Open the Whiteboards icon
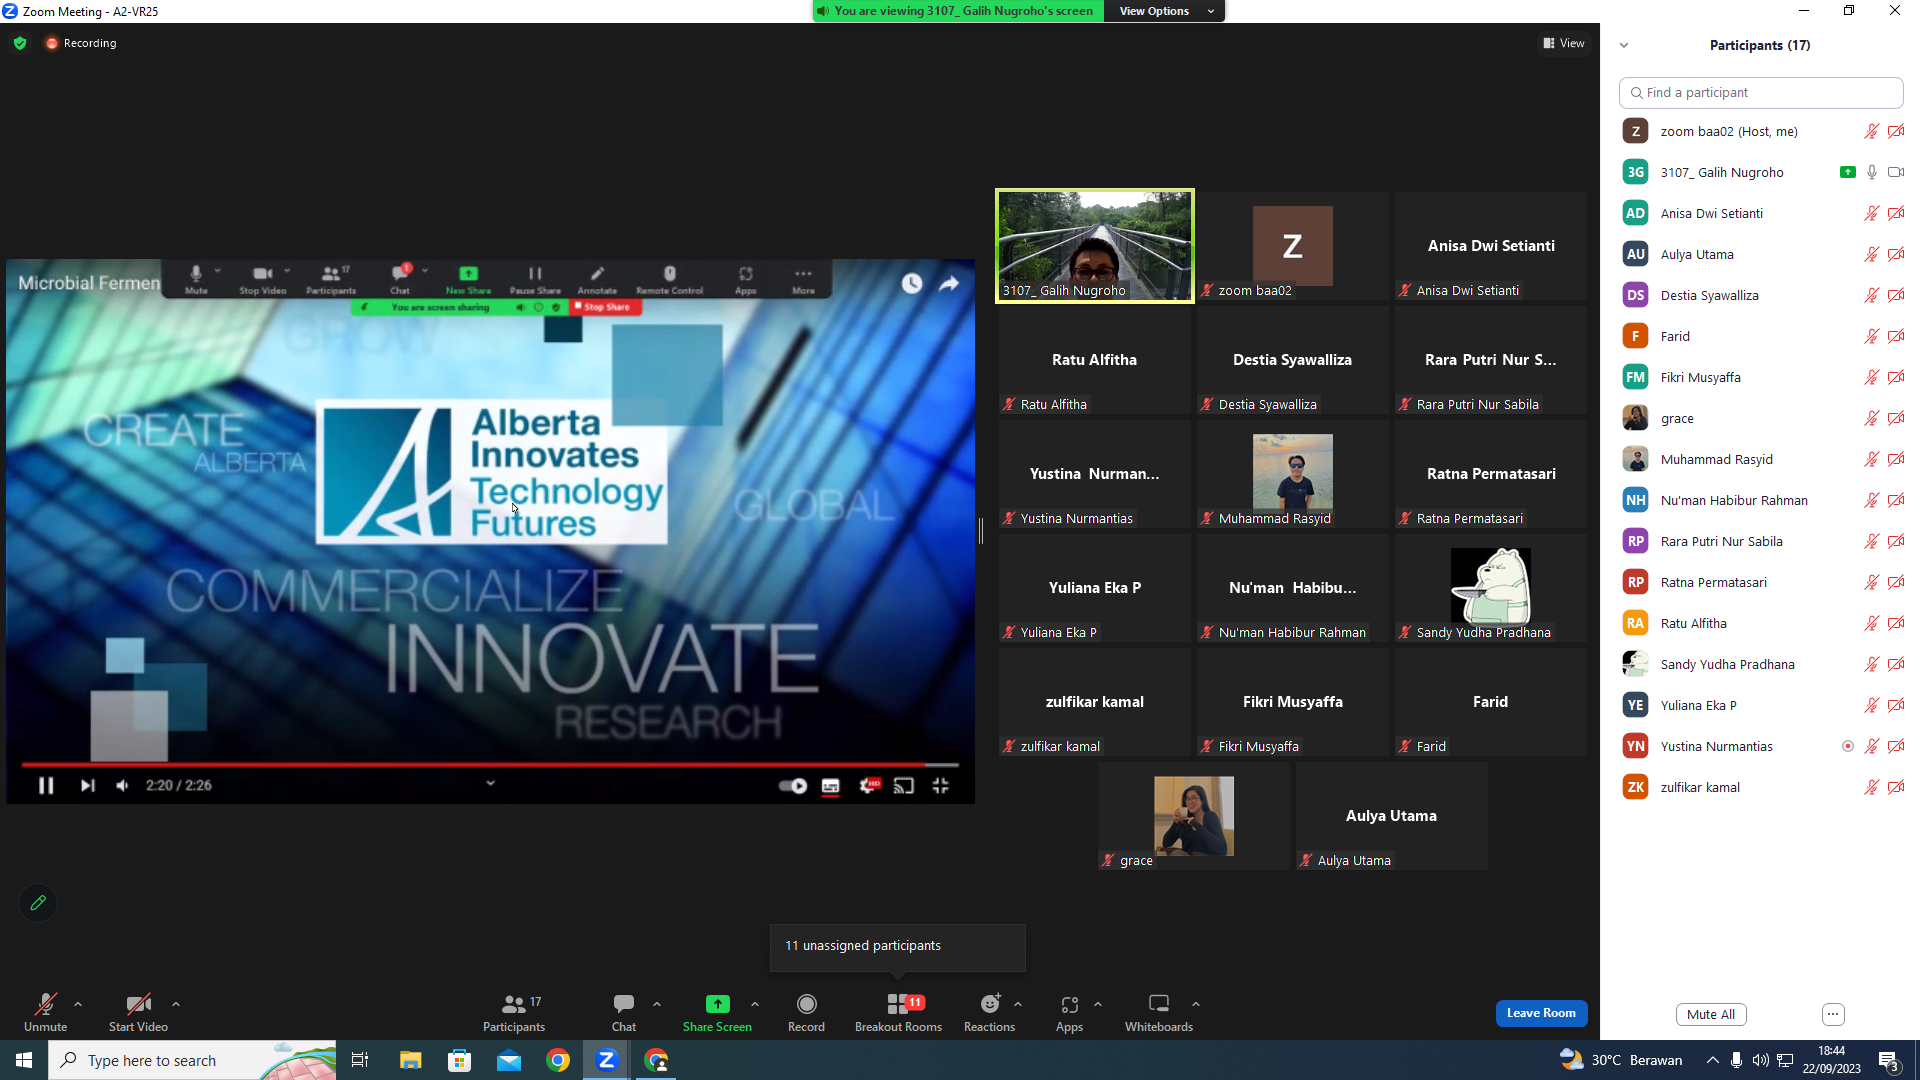 (1159, 1004)
